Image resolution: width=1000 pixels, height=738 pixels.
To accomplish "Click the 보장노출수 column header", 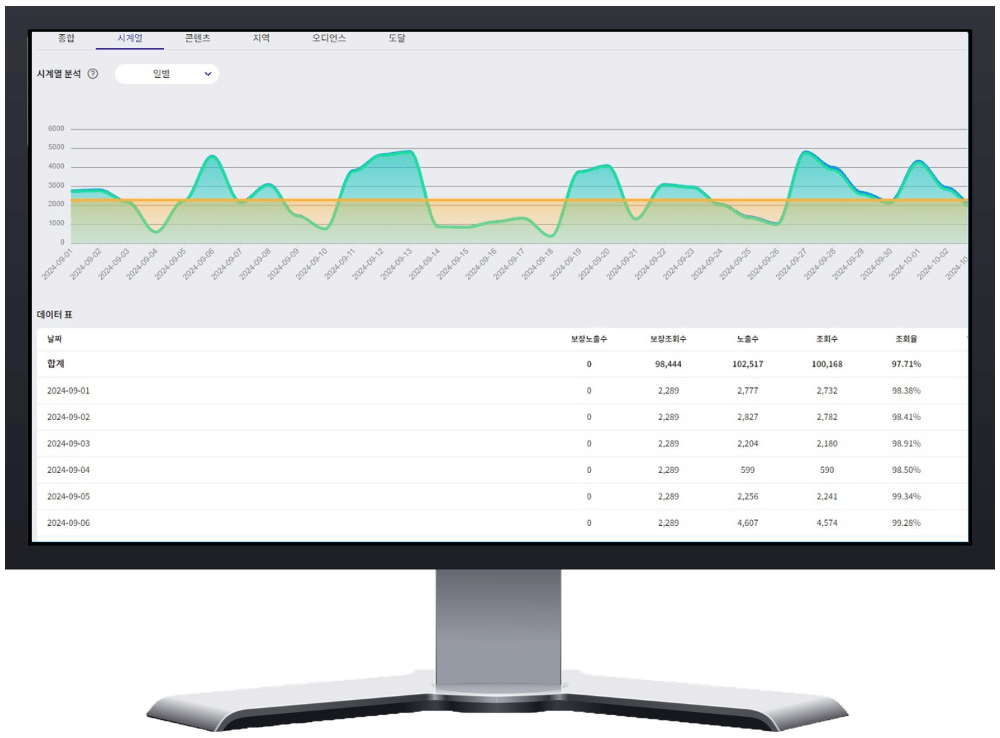I will 589,340.
